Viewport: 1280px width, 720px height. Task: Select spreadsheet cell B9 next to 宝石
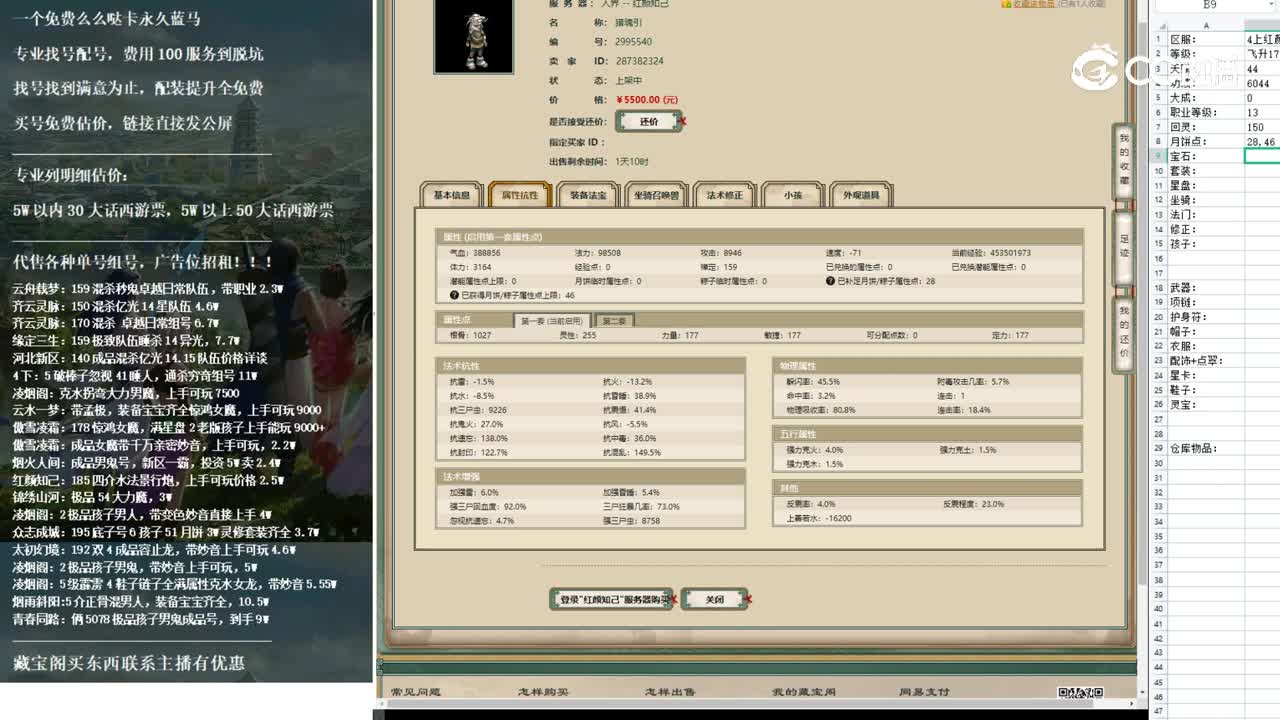(x=1262, y=156)
